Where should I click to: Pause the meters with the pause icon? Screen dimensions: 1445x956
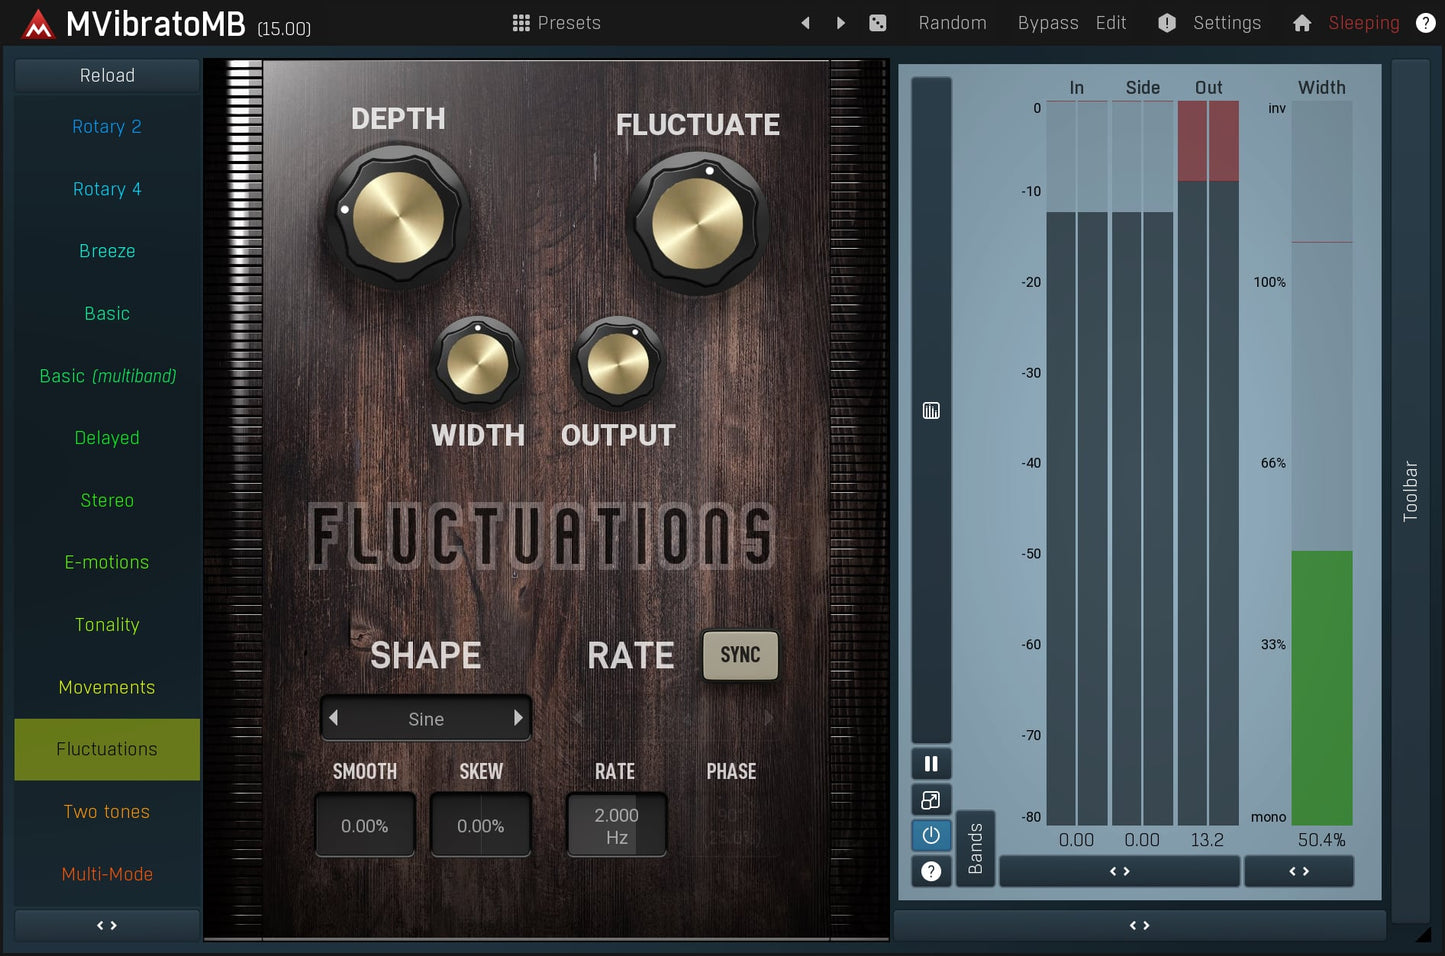coord(931,764)
